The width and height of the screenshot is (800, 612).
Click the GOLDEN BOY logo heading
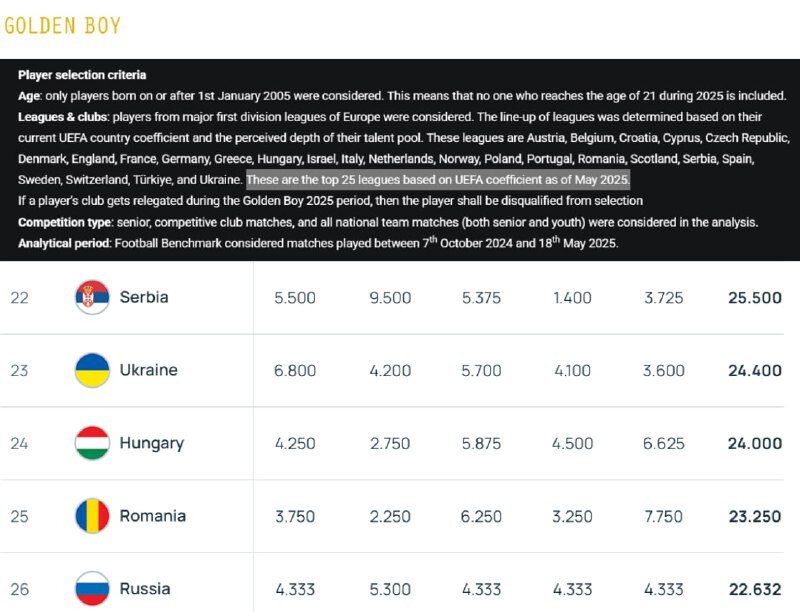pyautogui.click(x=61, y=25)
